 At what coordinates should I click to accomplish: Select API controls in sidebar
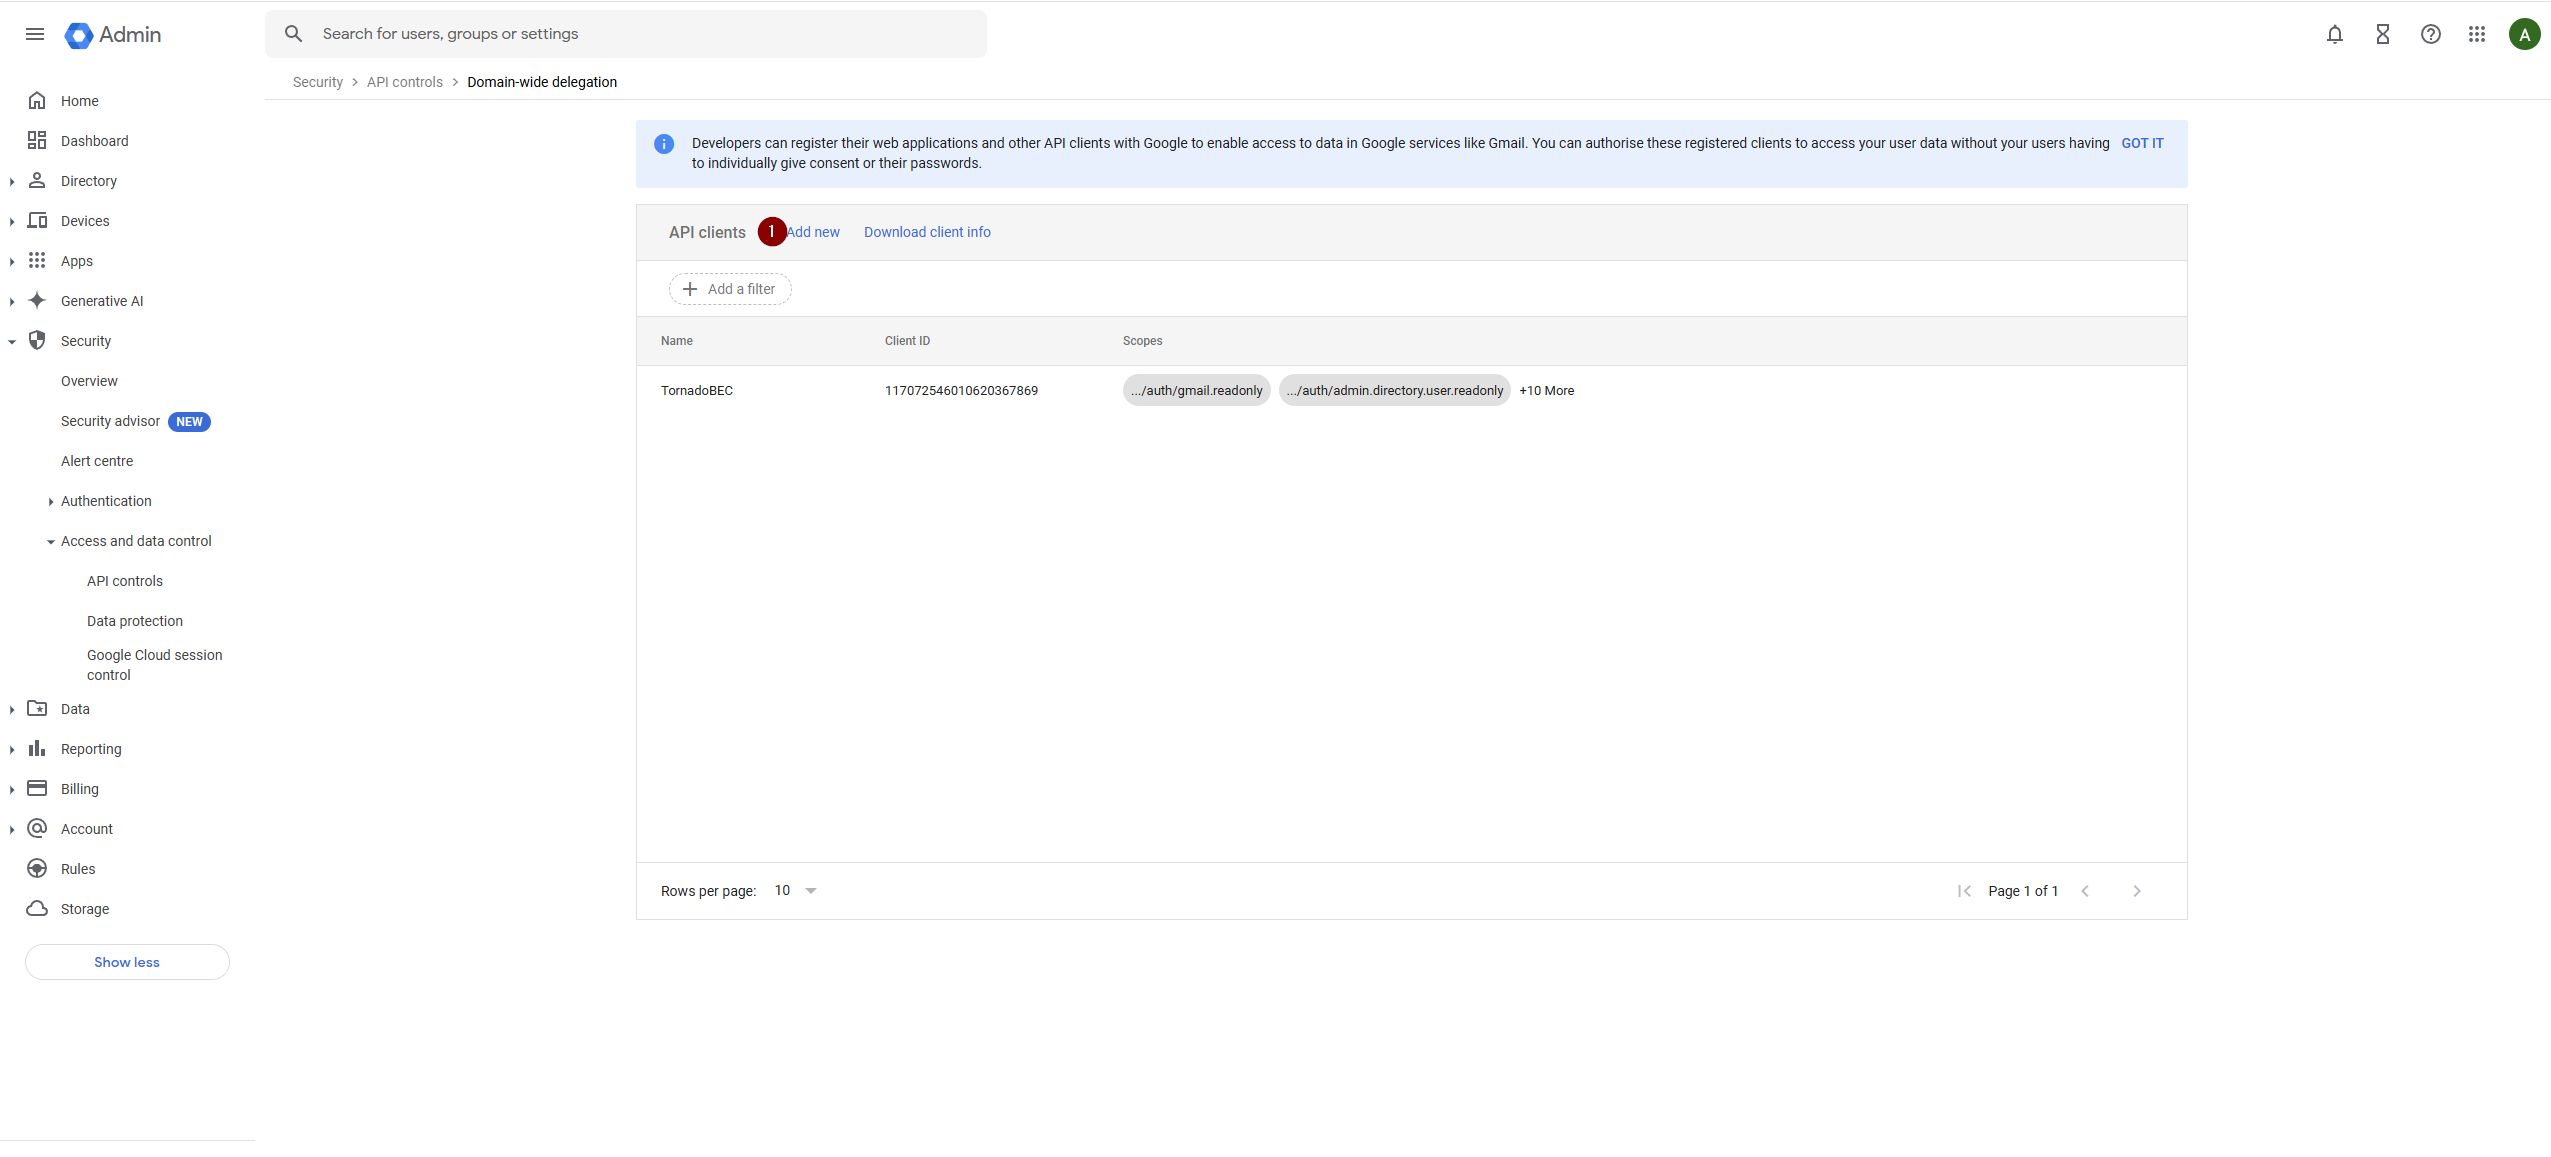click(x=125, y=581)
